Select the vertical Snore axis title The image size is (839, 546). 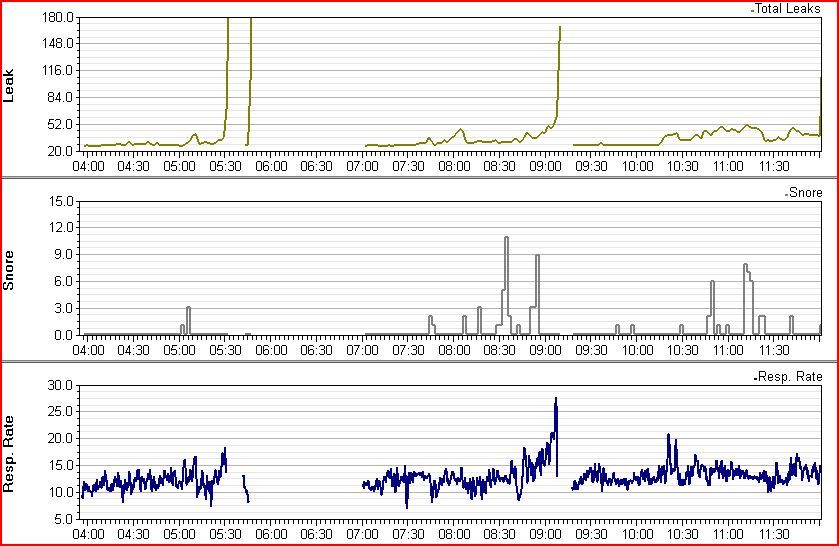coord(9,270)
